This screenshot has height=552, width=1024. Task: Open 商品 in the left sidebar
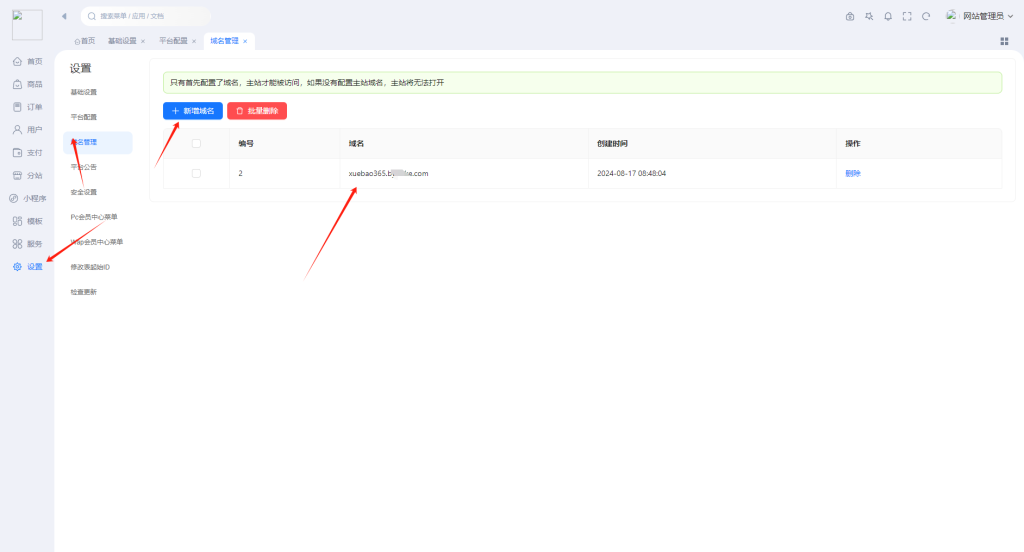coord(28,84)
